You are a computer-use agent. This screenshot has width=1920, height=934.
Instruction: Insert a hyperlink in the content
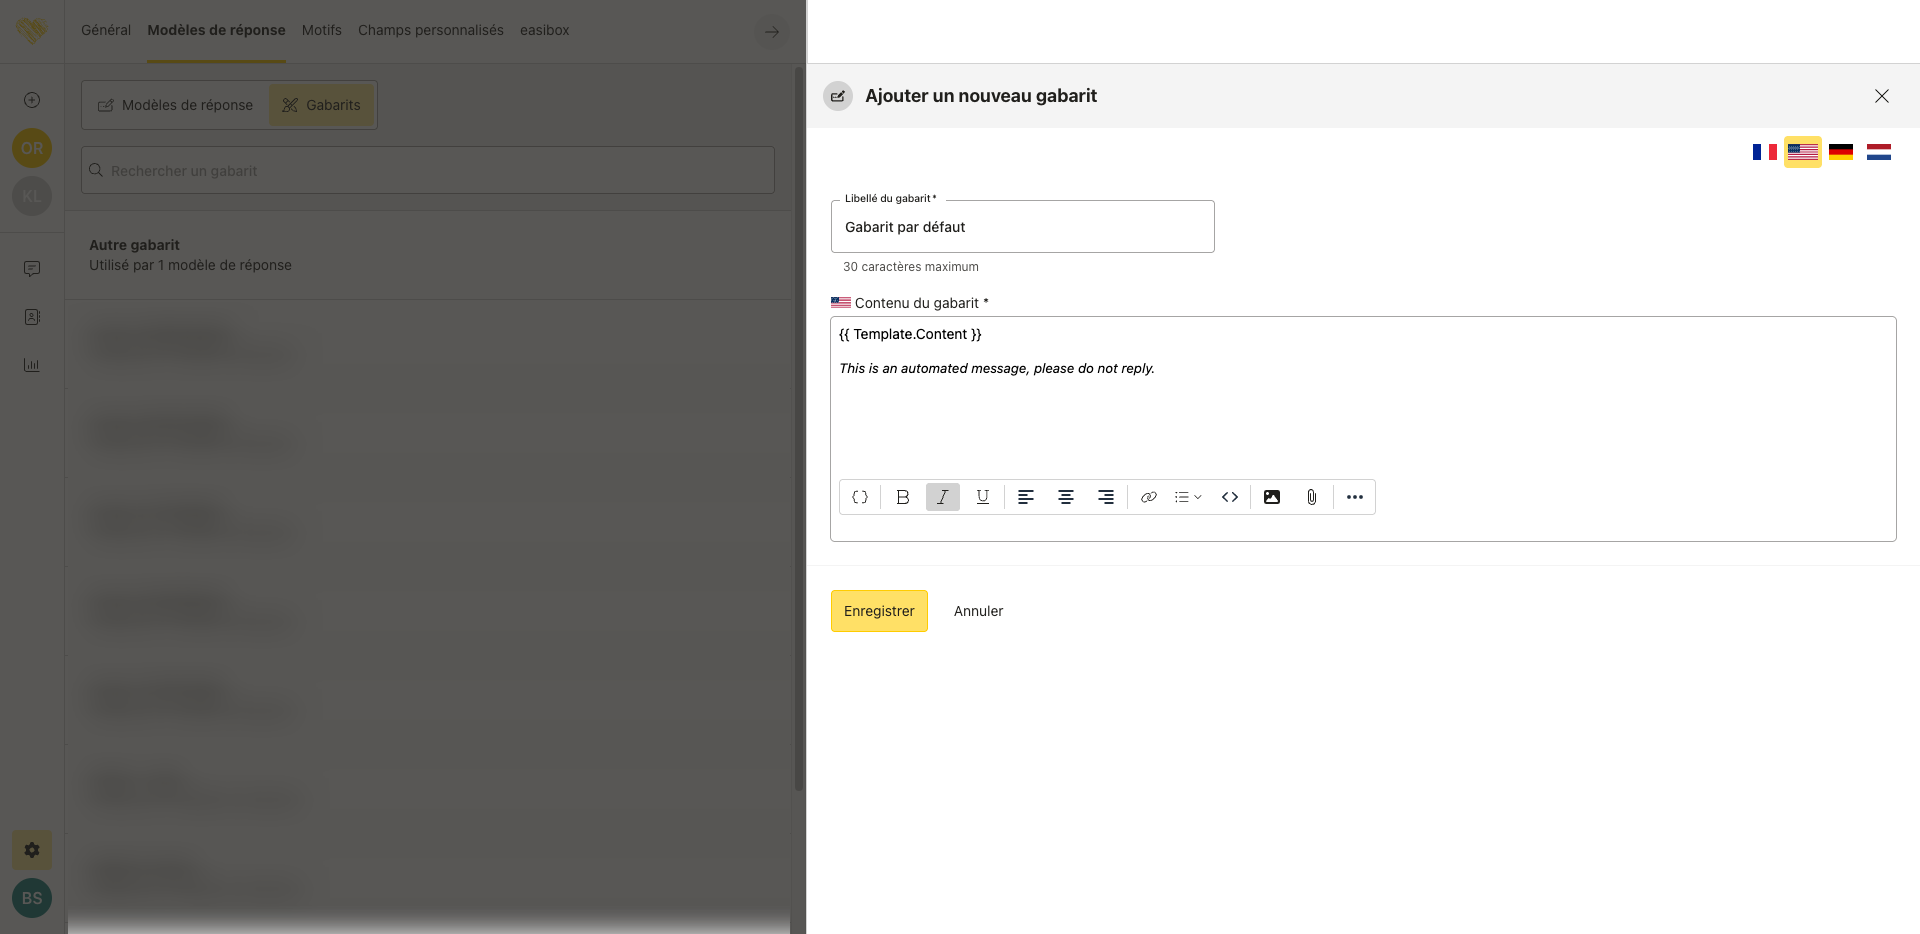point(1149,497)
